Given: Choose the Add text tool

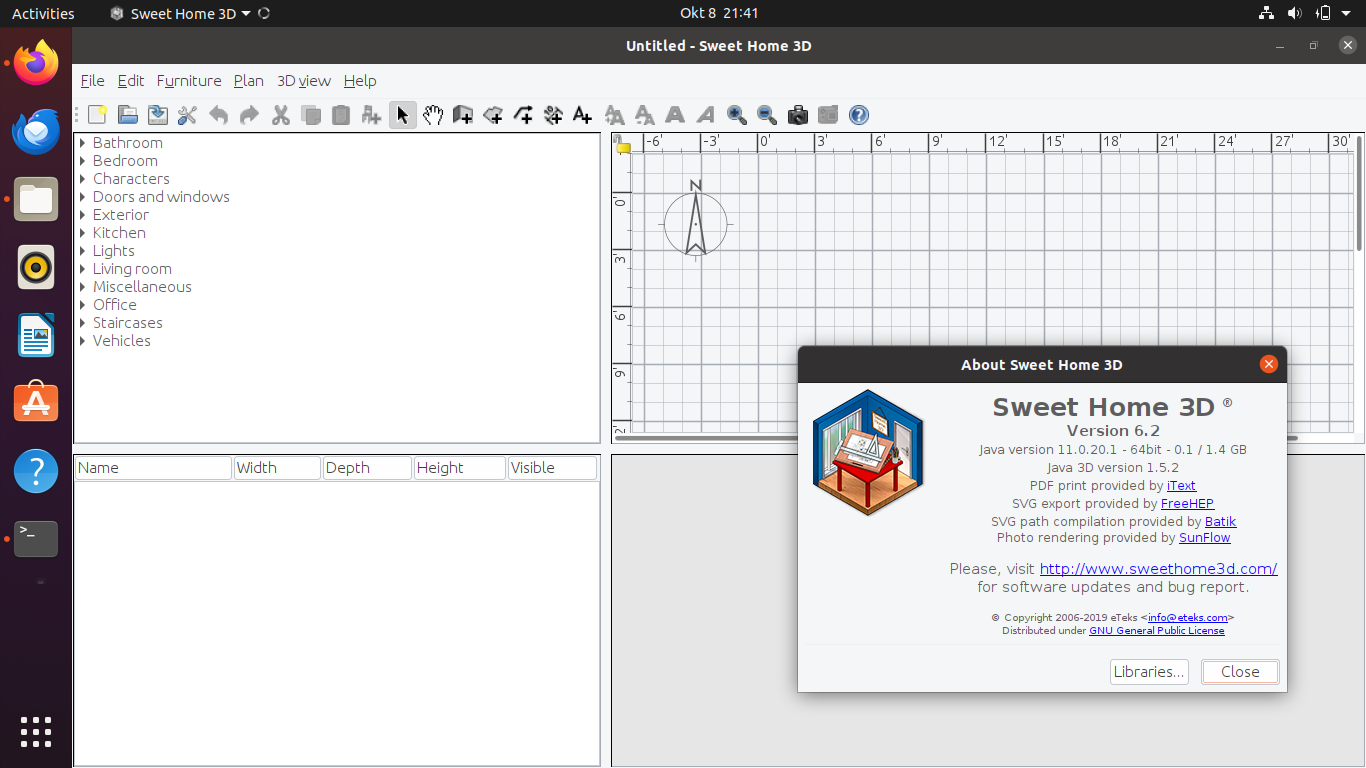Looking at the screenshot, I should [x=582, y=115].
